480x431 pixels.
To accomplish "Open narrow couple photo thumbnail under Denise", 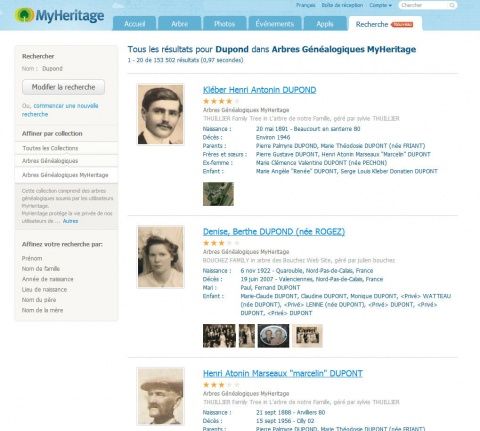I will click(x=247, y=336).
